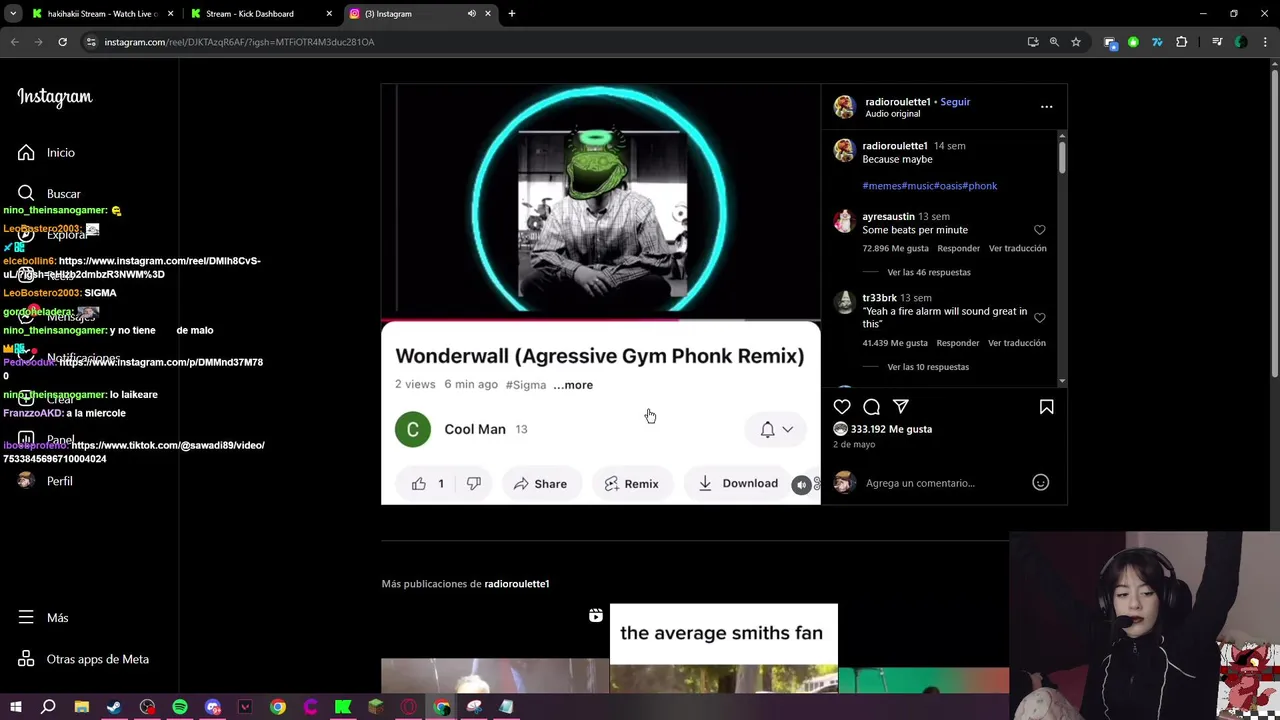This screenshot has height=720, width=1280.
Task: Close the Kick Dashboard tab
Action: coord(329,14)
